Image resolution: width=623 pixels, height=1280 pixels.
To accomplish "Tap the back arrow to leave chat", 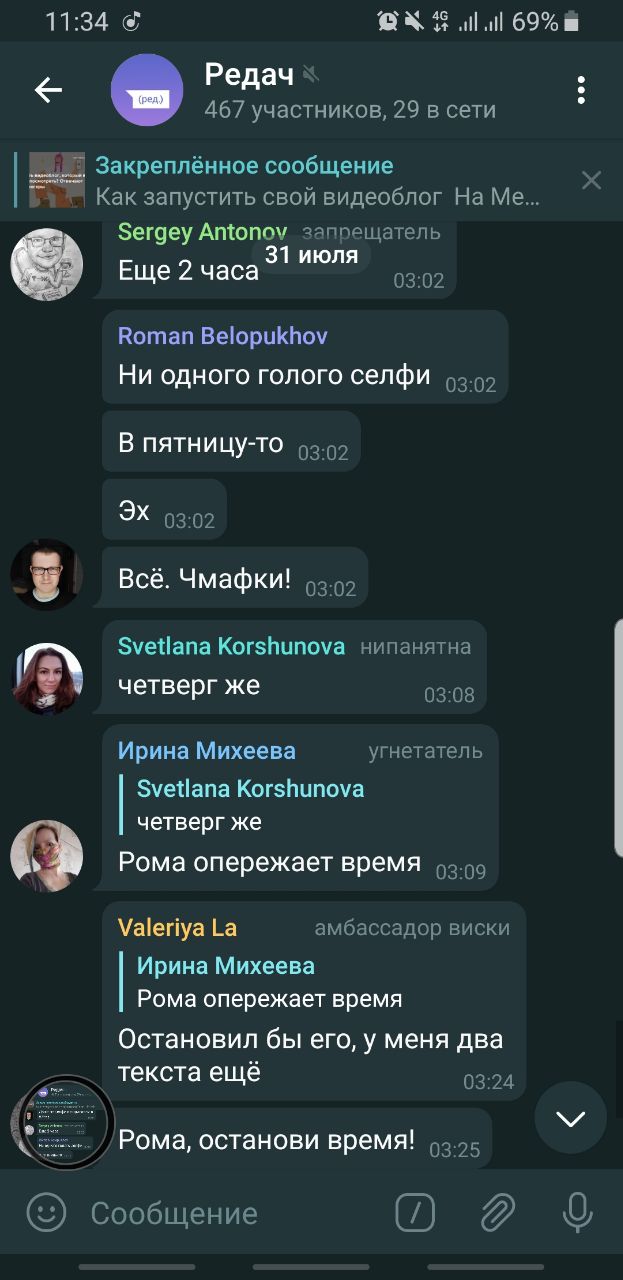I will tap(48, 90).
